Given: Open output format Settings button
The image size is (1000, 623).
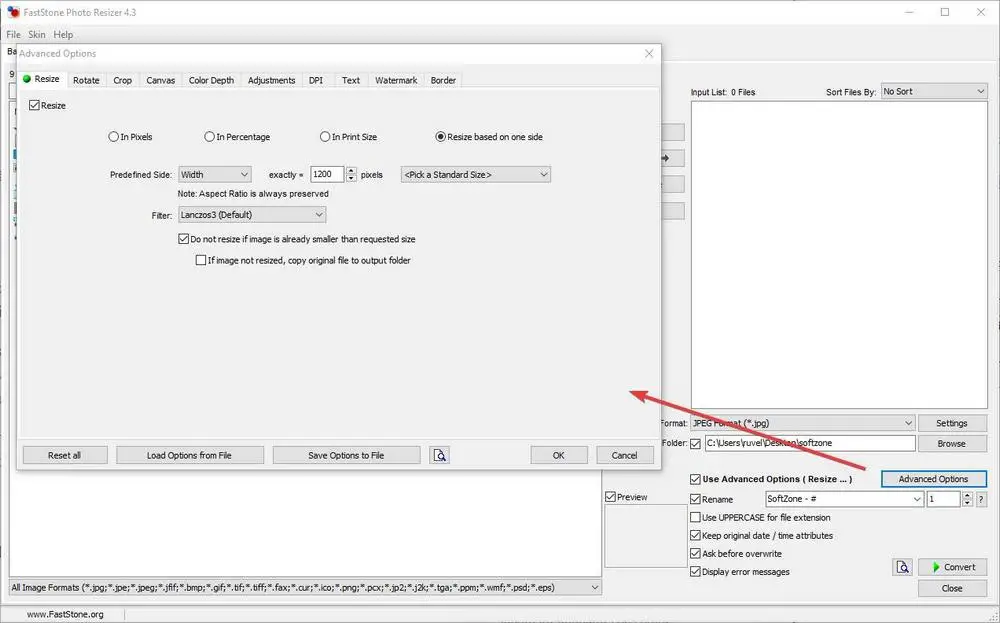Looking at the screenshot, I should (952, 423).
